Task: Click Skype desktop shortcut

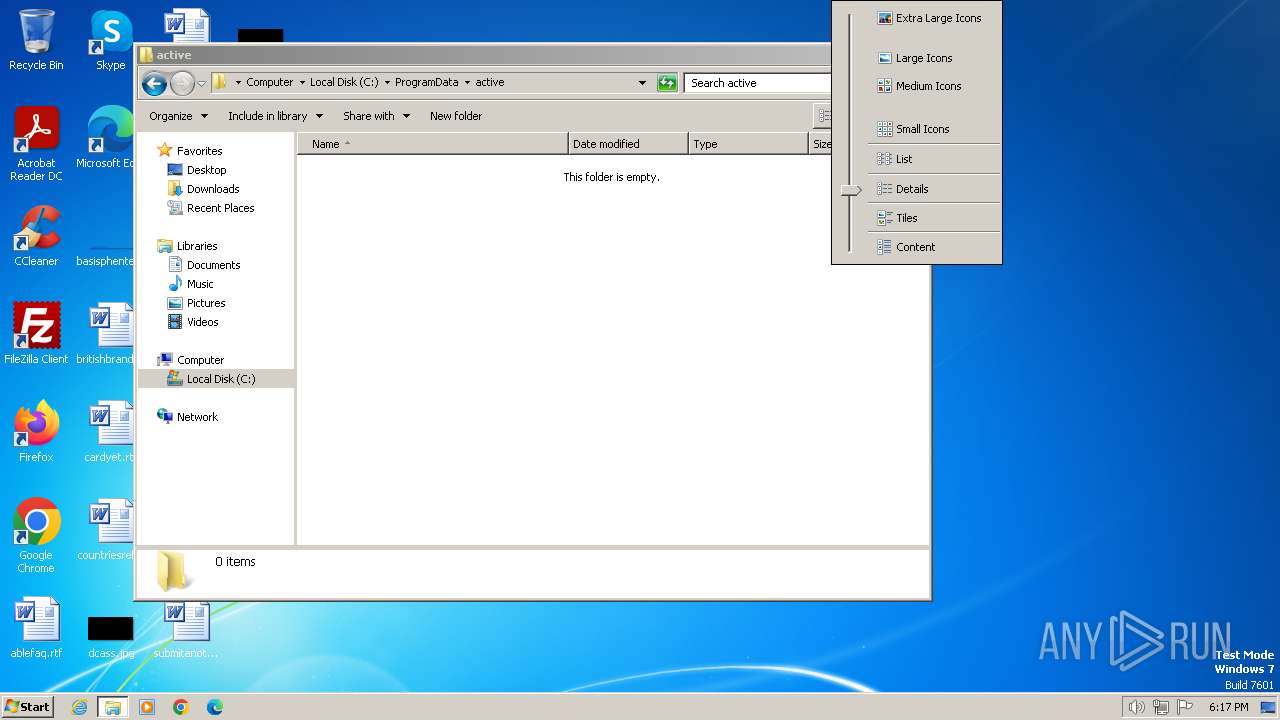Action: coord(110,40)
